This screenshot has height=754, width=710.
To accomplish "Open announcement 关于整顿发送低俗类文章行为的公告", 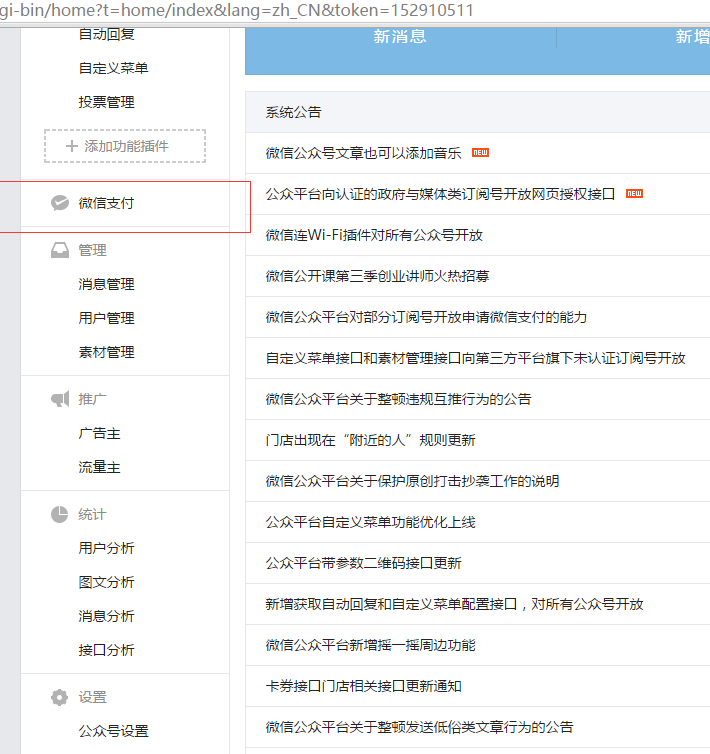I will [x=419, y=727].
